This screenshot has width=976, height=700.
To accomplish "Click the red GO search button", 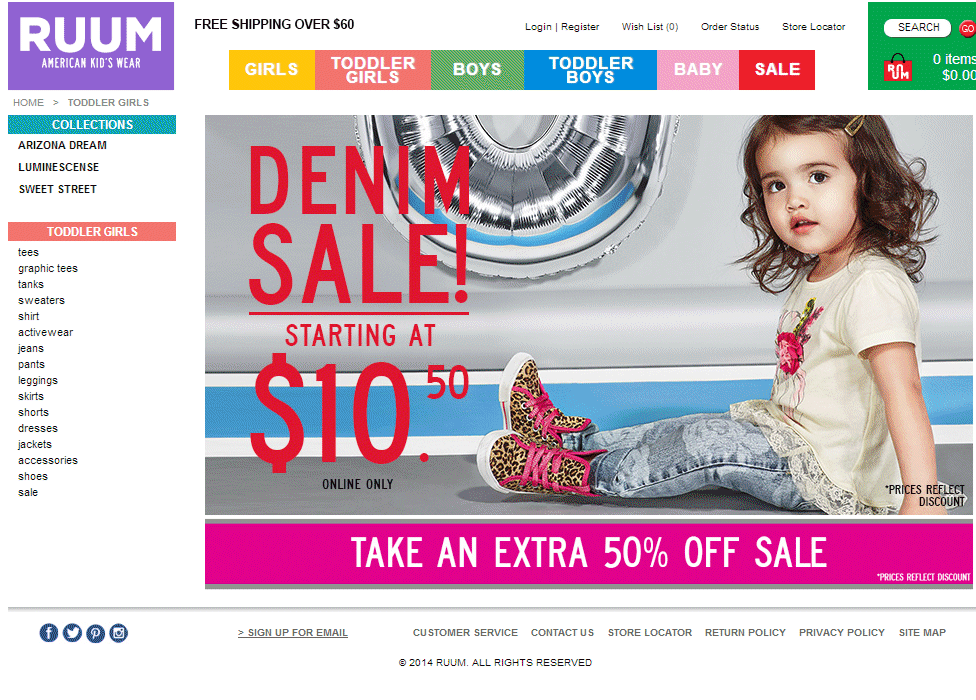I will (967, 28).
